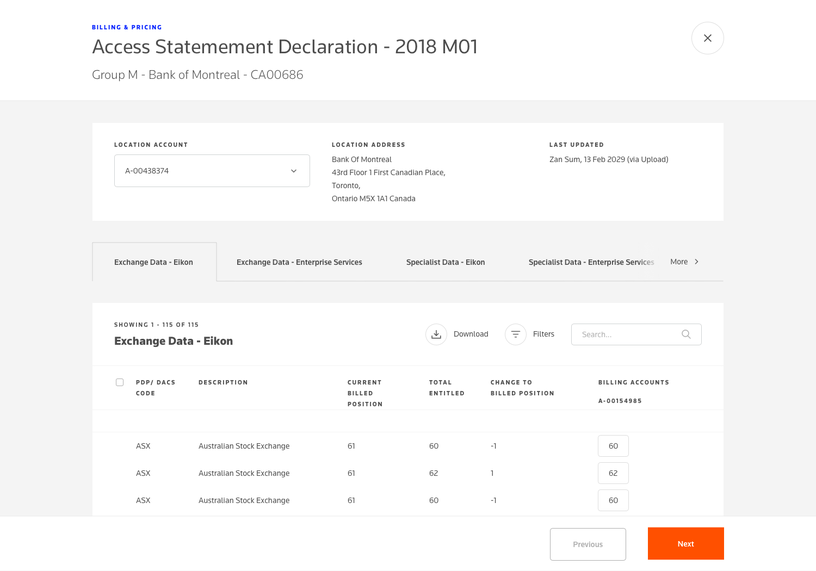Focus the Search input field
Screen dimensions: 816x571
[636, 334]
